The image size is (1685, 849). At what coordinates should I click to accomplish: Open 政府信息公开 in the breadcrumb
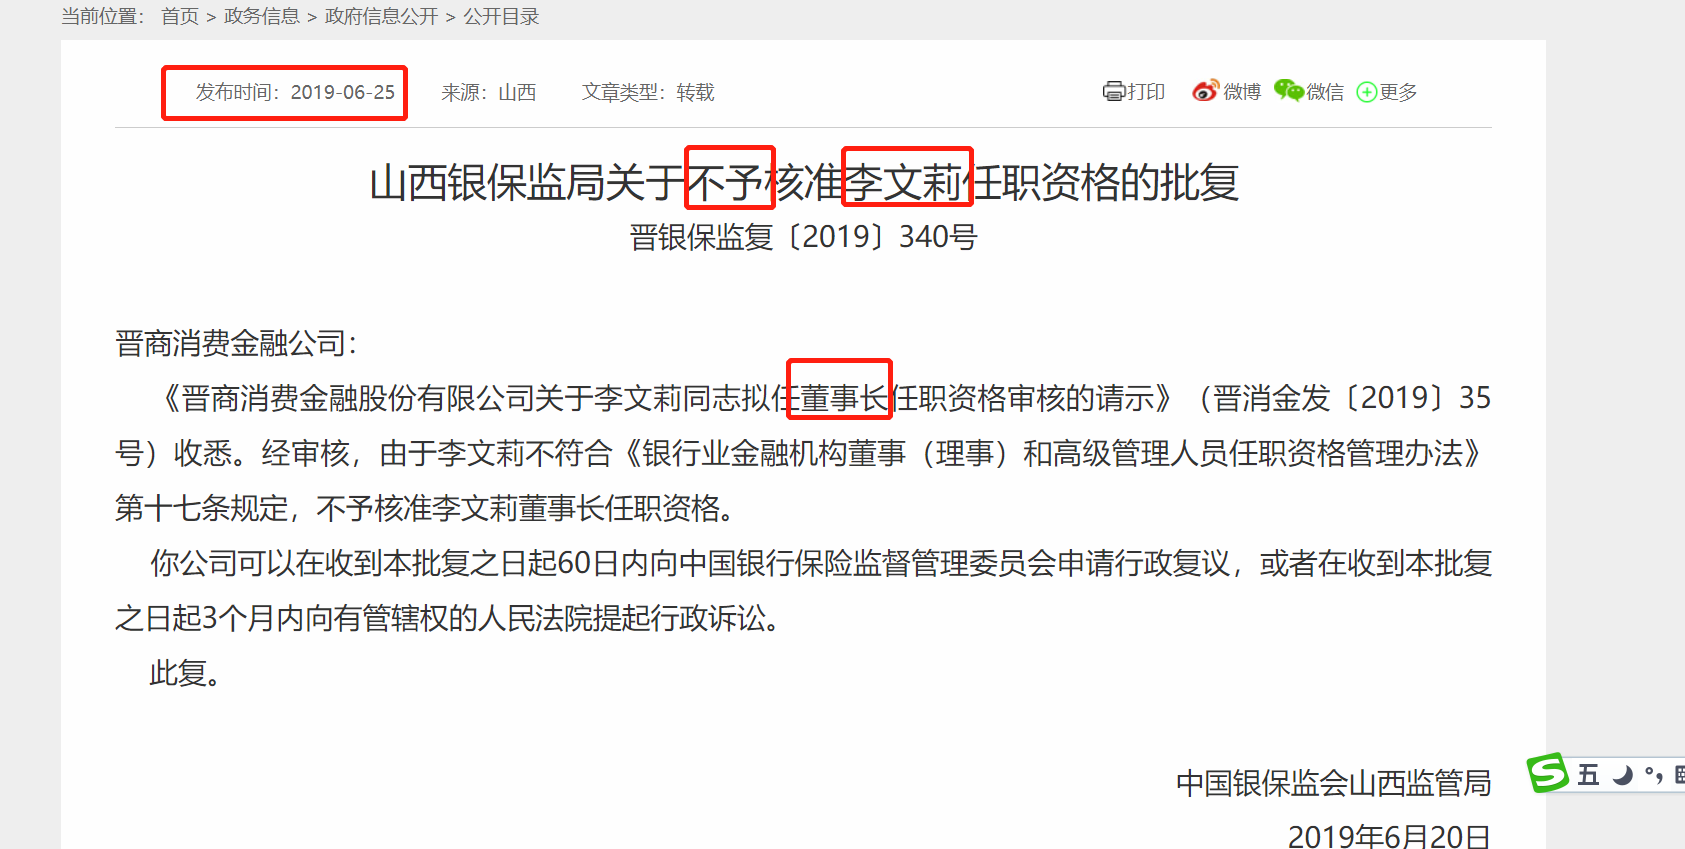[382, 16]
